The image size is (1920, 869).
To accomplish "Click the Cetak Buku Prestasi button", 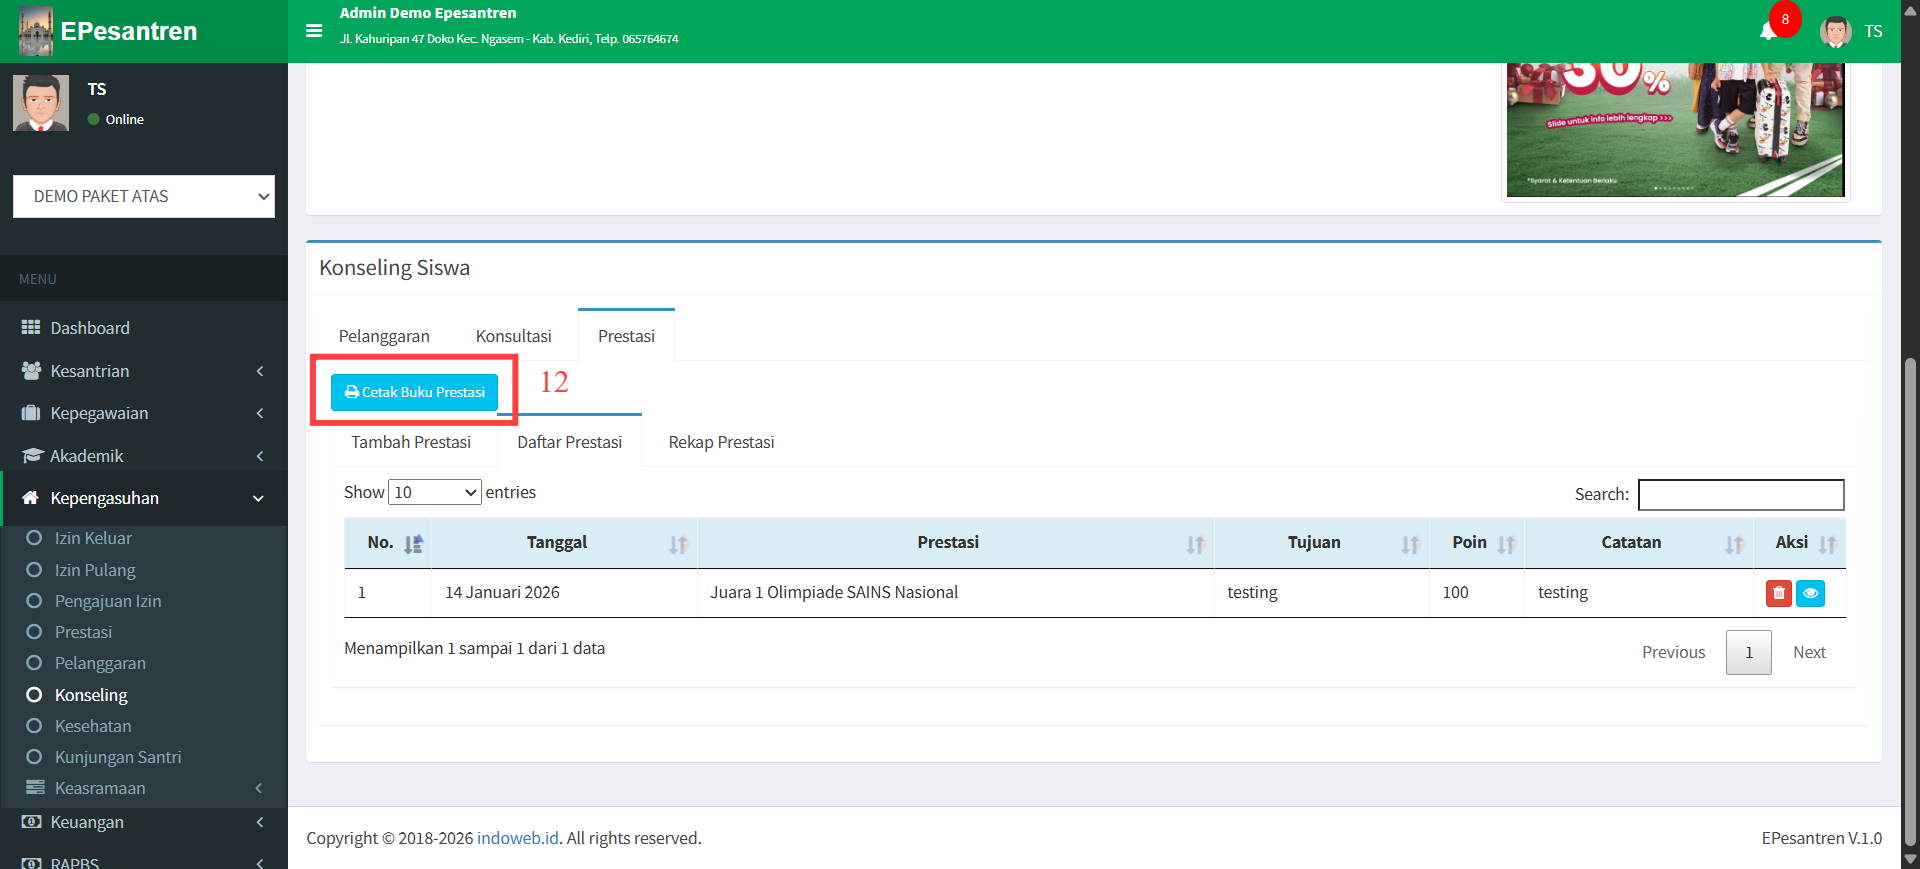I will 414,392.
